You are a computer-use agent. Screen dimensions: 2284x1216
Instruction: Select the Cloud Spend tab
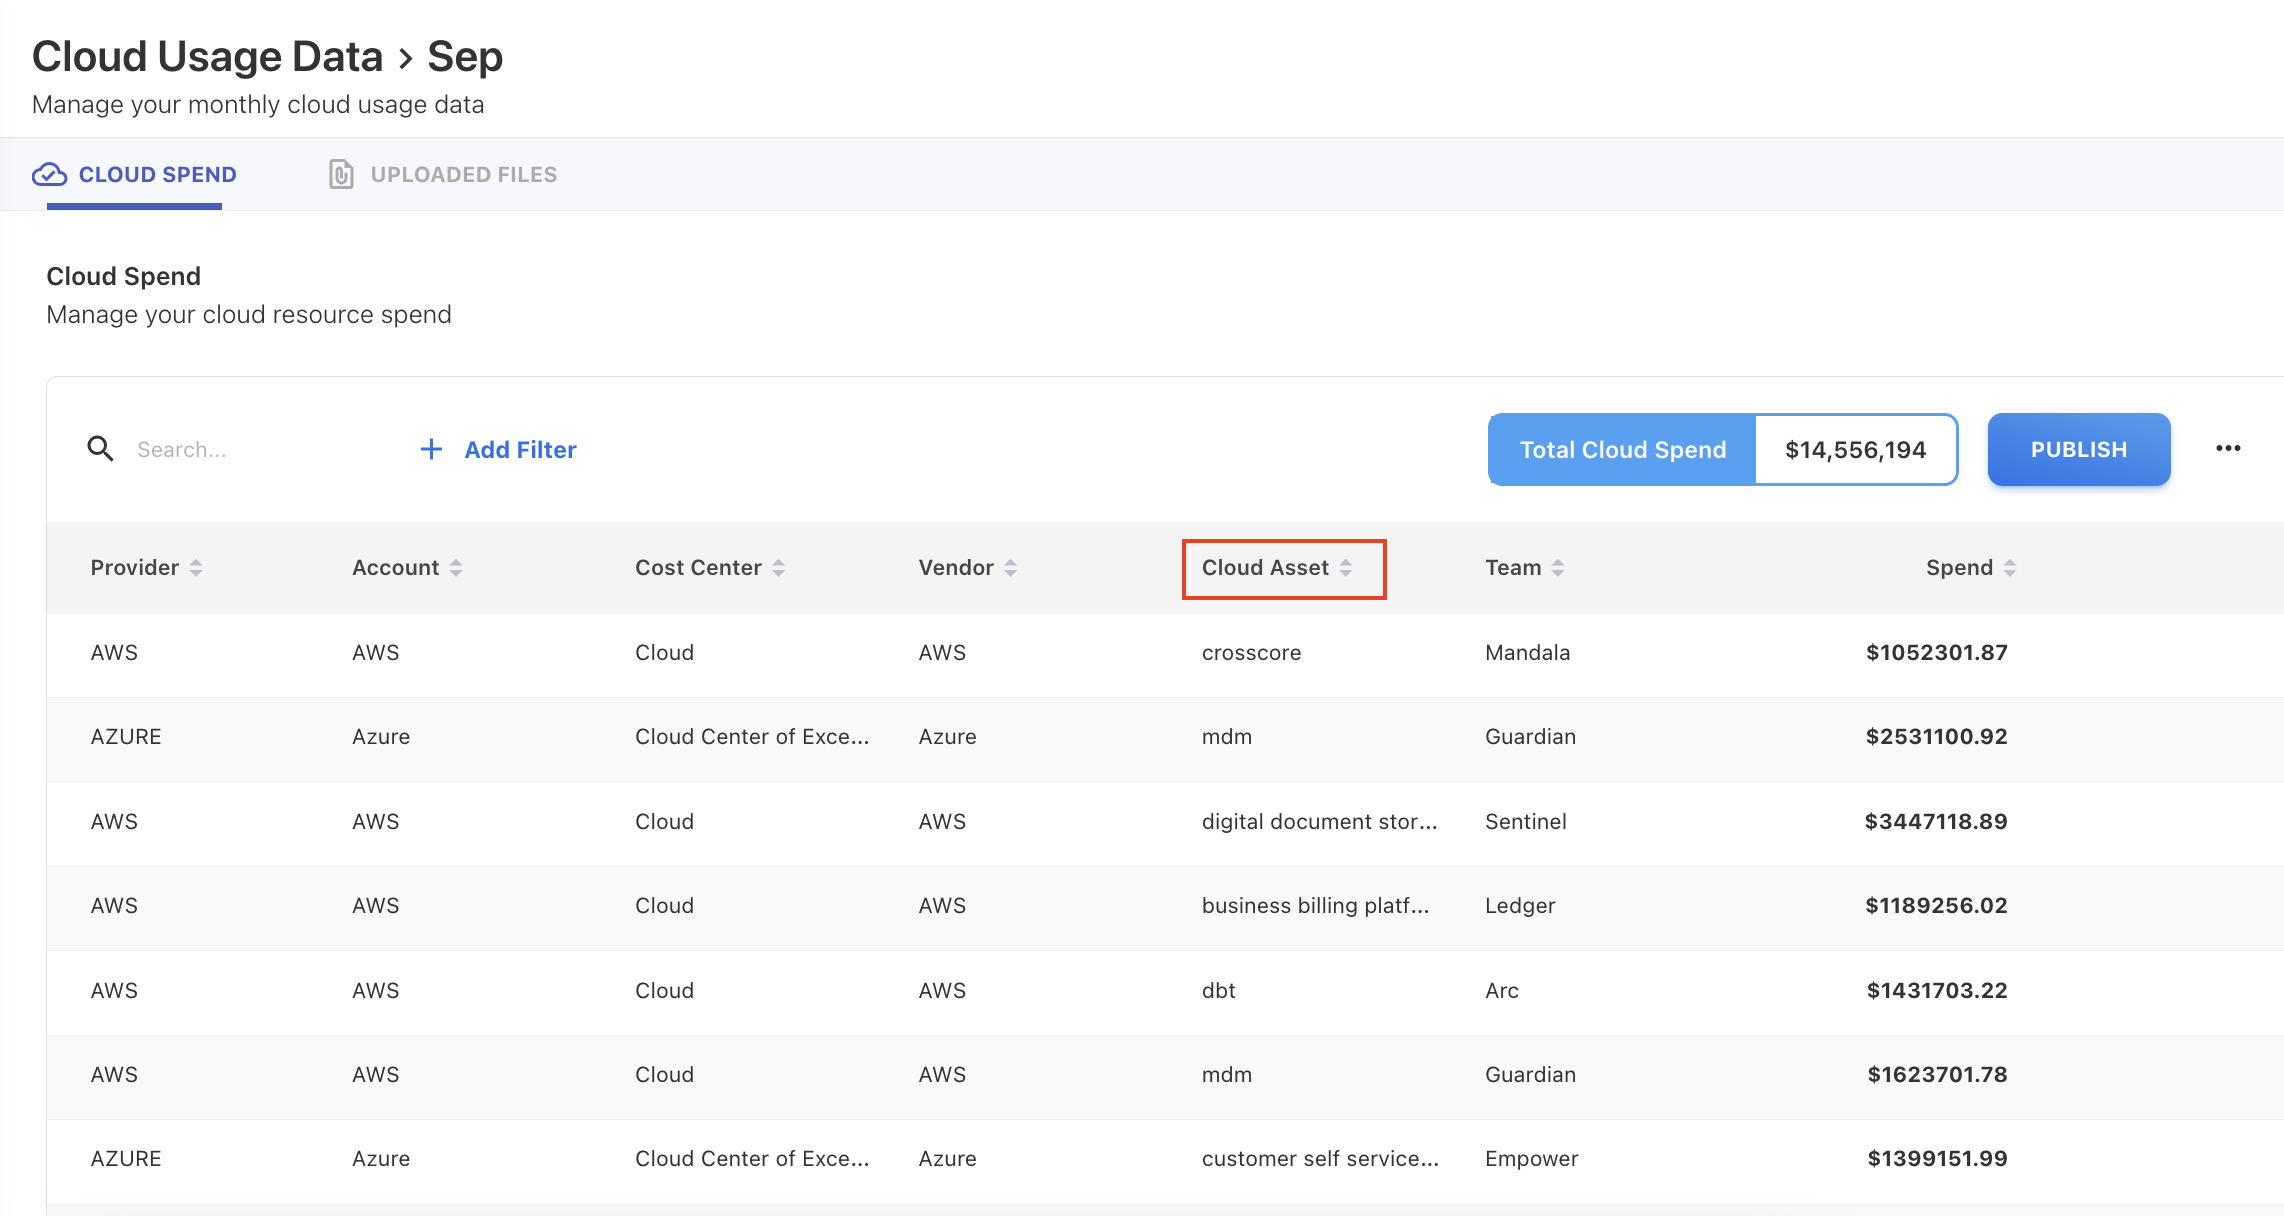click(x=157, y=175)
